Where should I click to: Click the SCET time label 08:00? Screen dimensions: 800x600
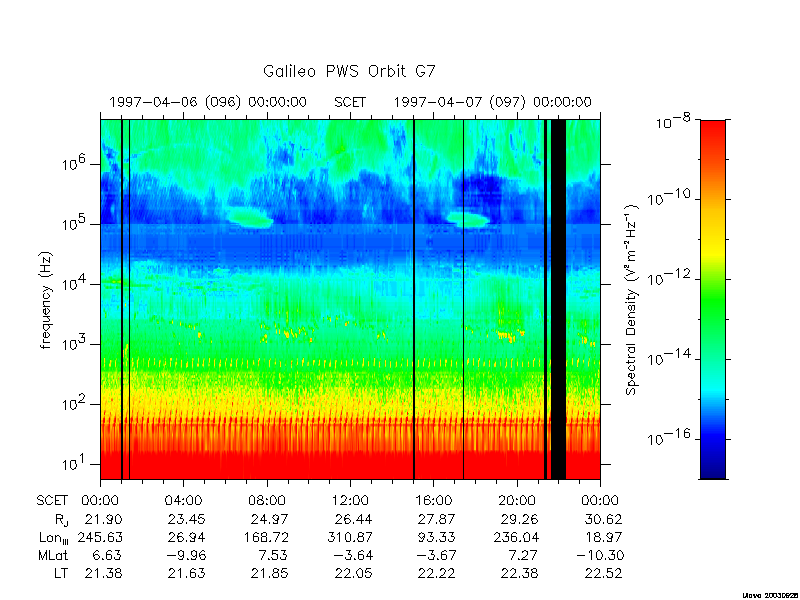click(x=267, y=501)
